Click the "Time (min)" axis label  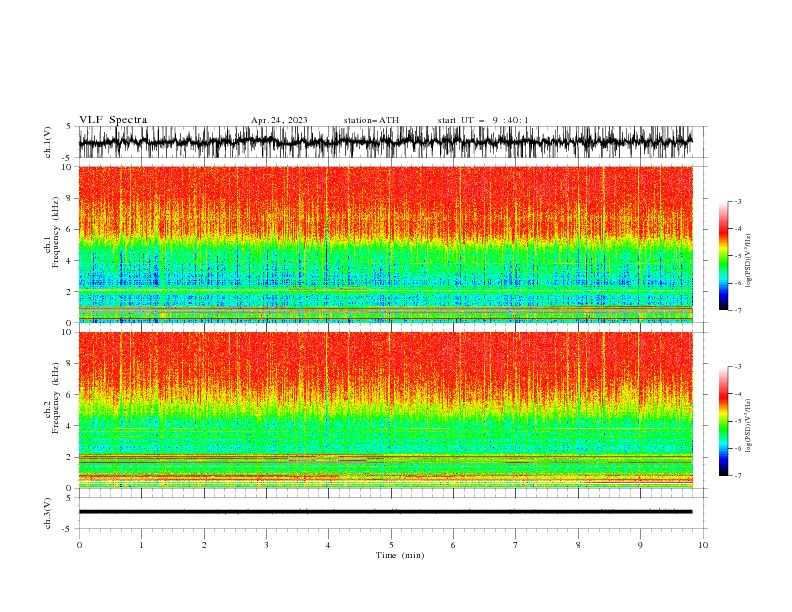(x=400, y=555)
